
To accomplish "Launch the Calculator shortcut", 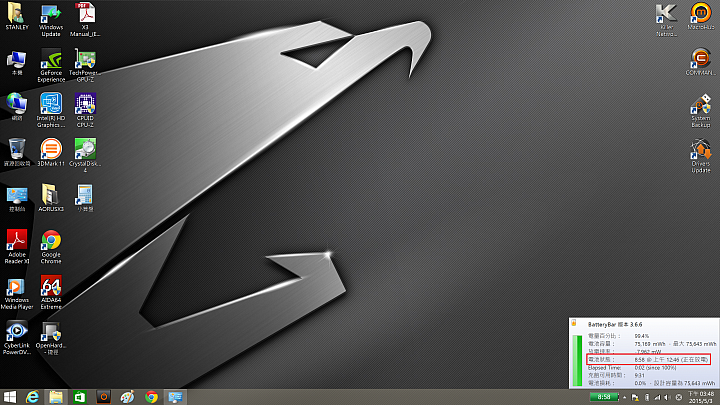I will (x=85, y=198).
